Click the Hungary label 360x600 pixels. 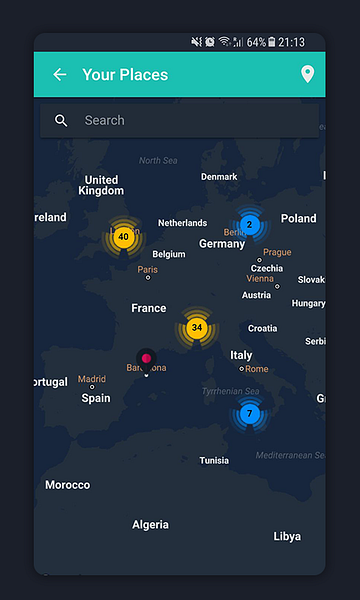pos(308,303)
